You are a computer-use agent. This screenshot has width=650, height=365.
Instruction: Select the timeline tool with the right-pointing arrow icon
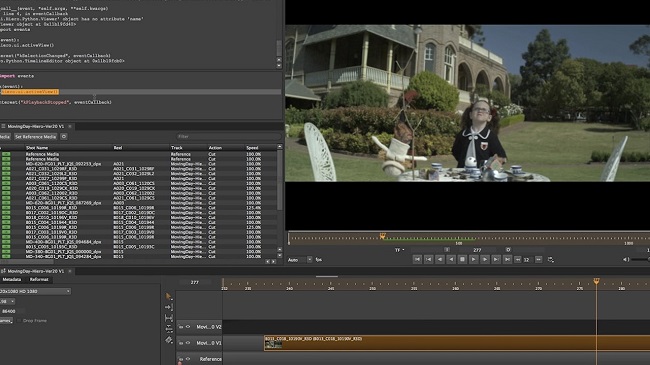point(168,307)
